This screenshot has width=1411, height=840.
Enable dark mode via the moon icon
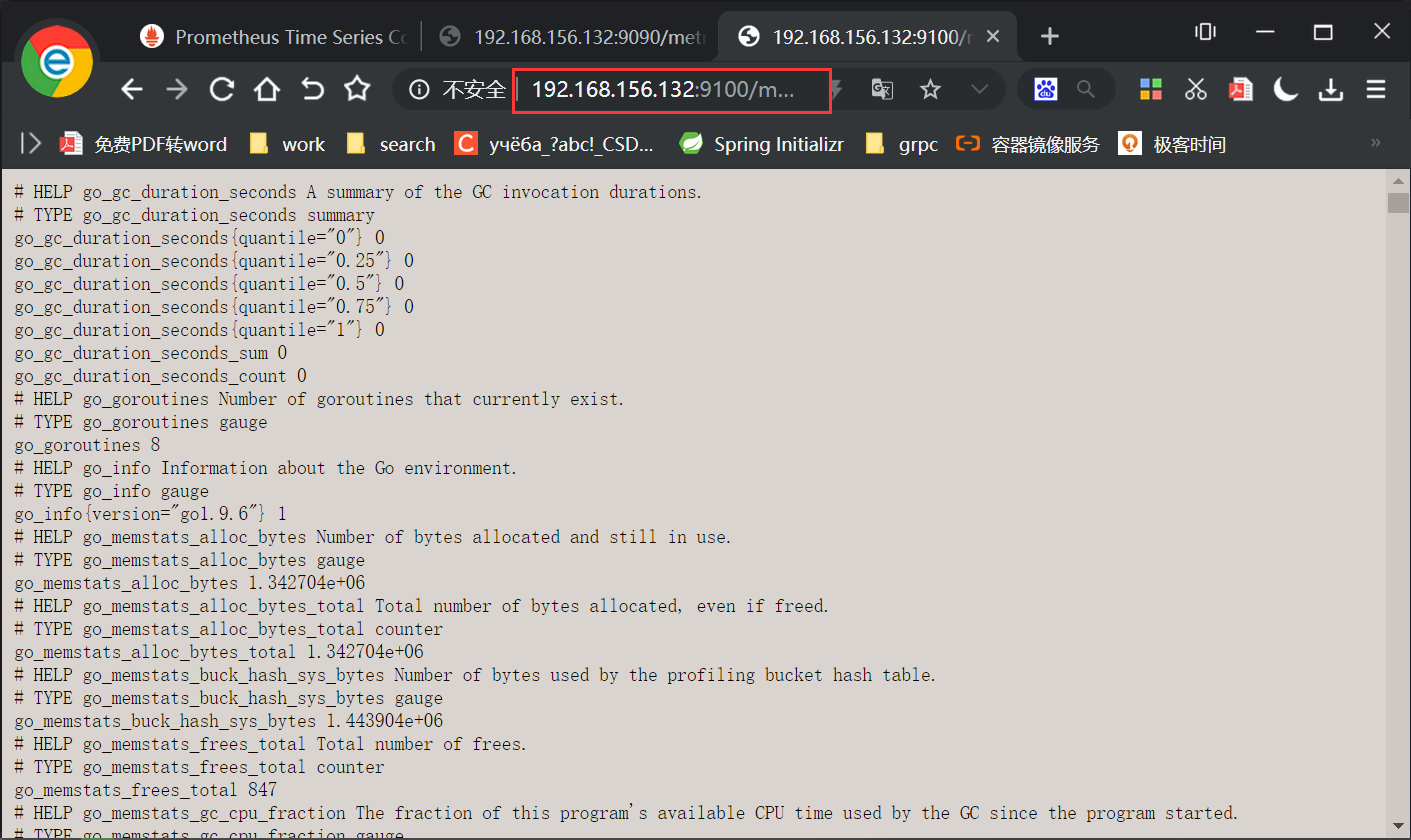click(1285, 89)
